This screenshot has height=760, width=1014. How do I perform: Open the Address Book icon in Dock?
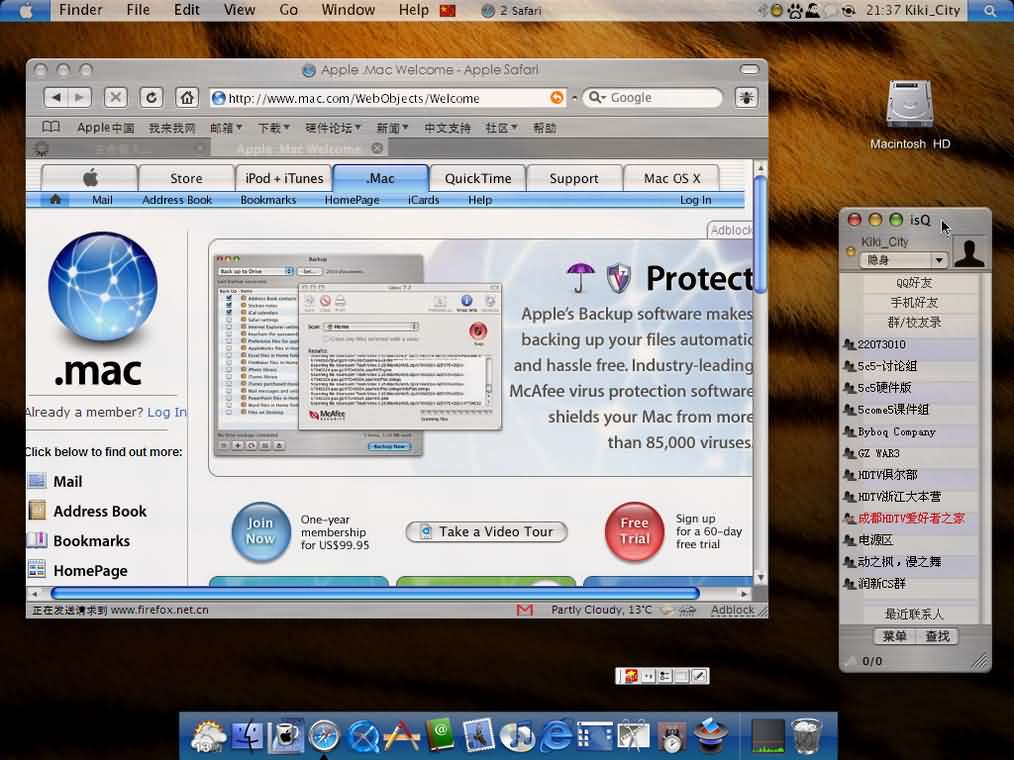pyautogui.click(x=440, y=735)
